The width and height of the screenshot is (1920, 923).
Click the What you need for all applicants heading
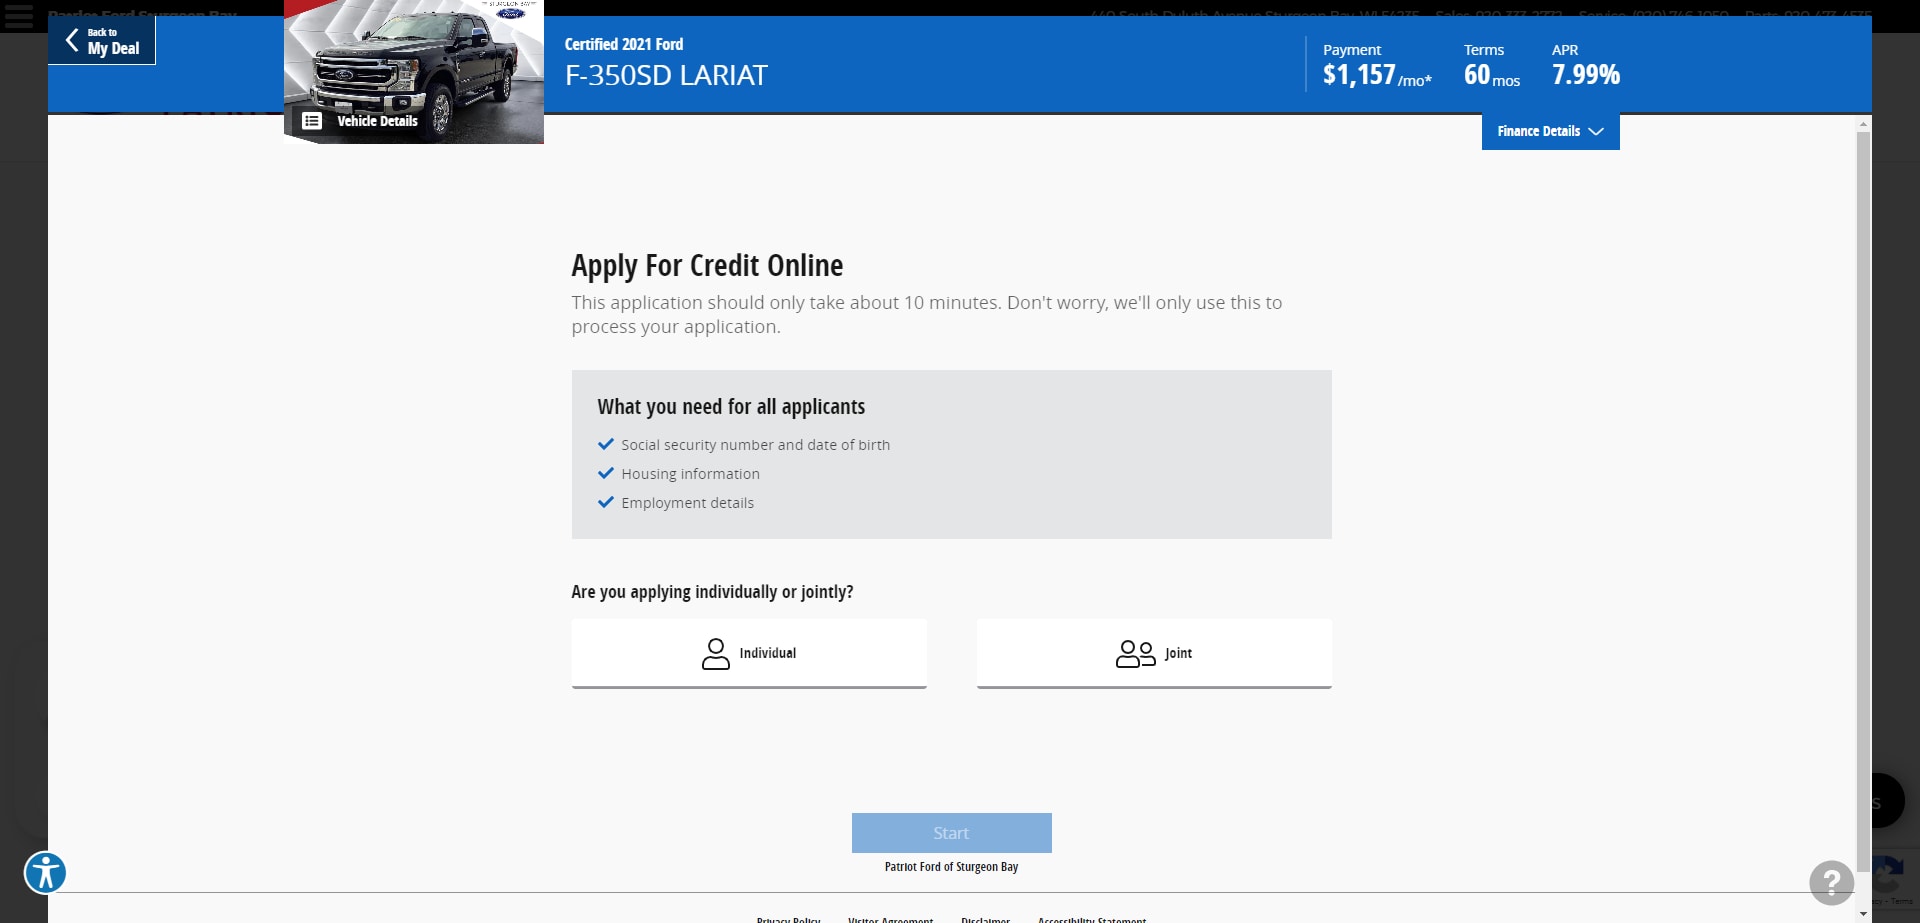pyautogui.click(x=731, y=407)
